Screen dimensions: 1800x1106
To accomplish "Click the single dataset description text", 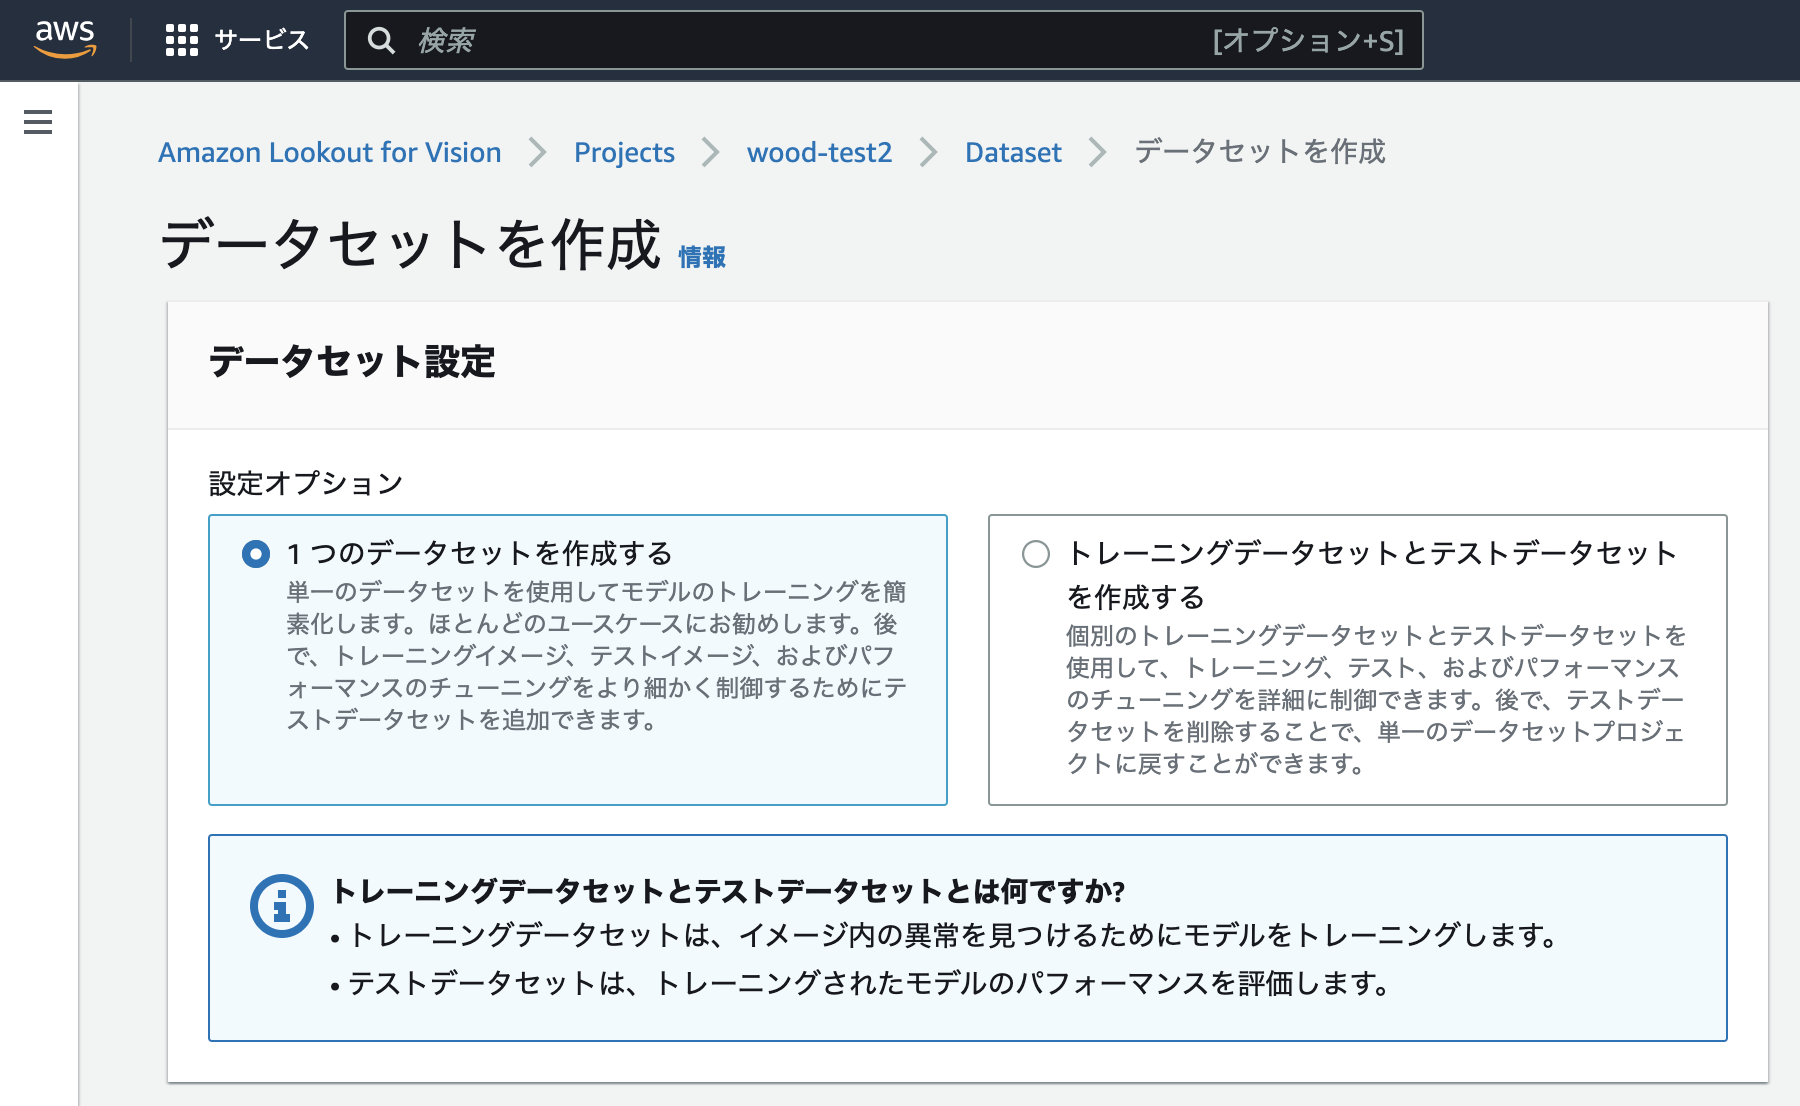I will [x=597, y=656].
